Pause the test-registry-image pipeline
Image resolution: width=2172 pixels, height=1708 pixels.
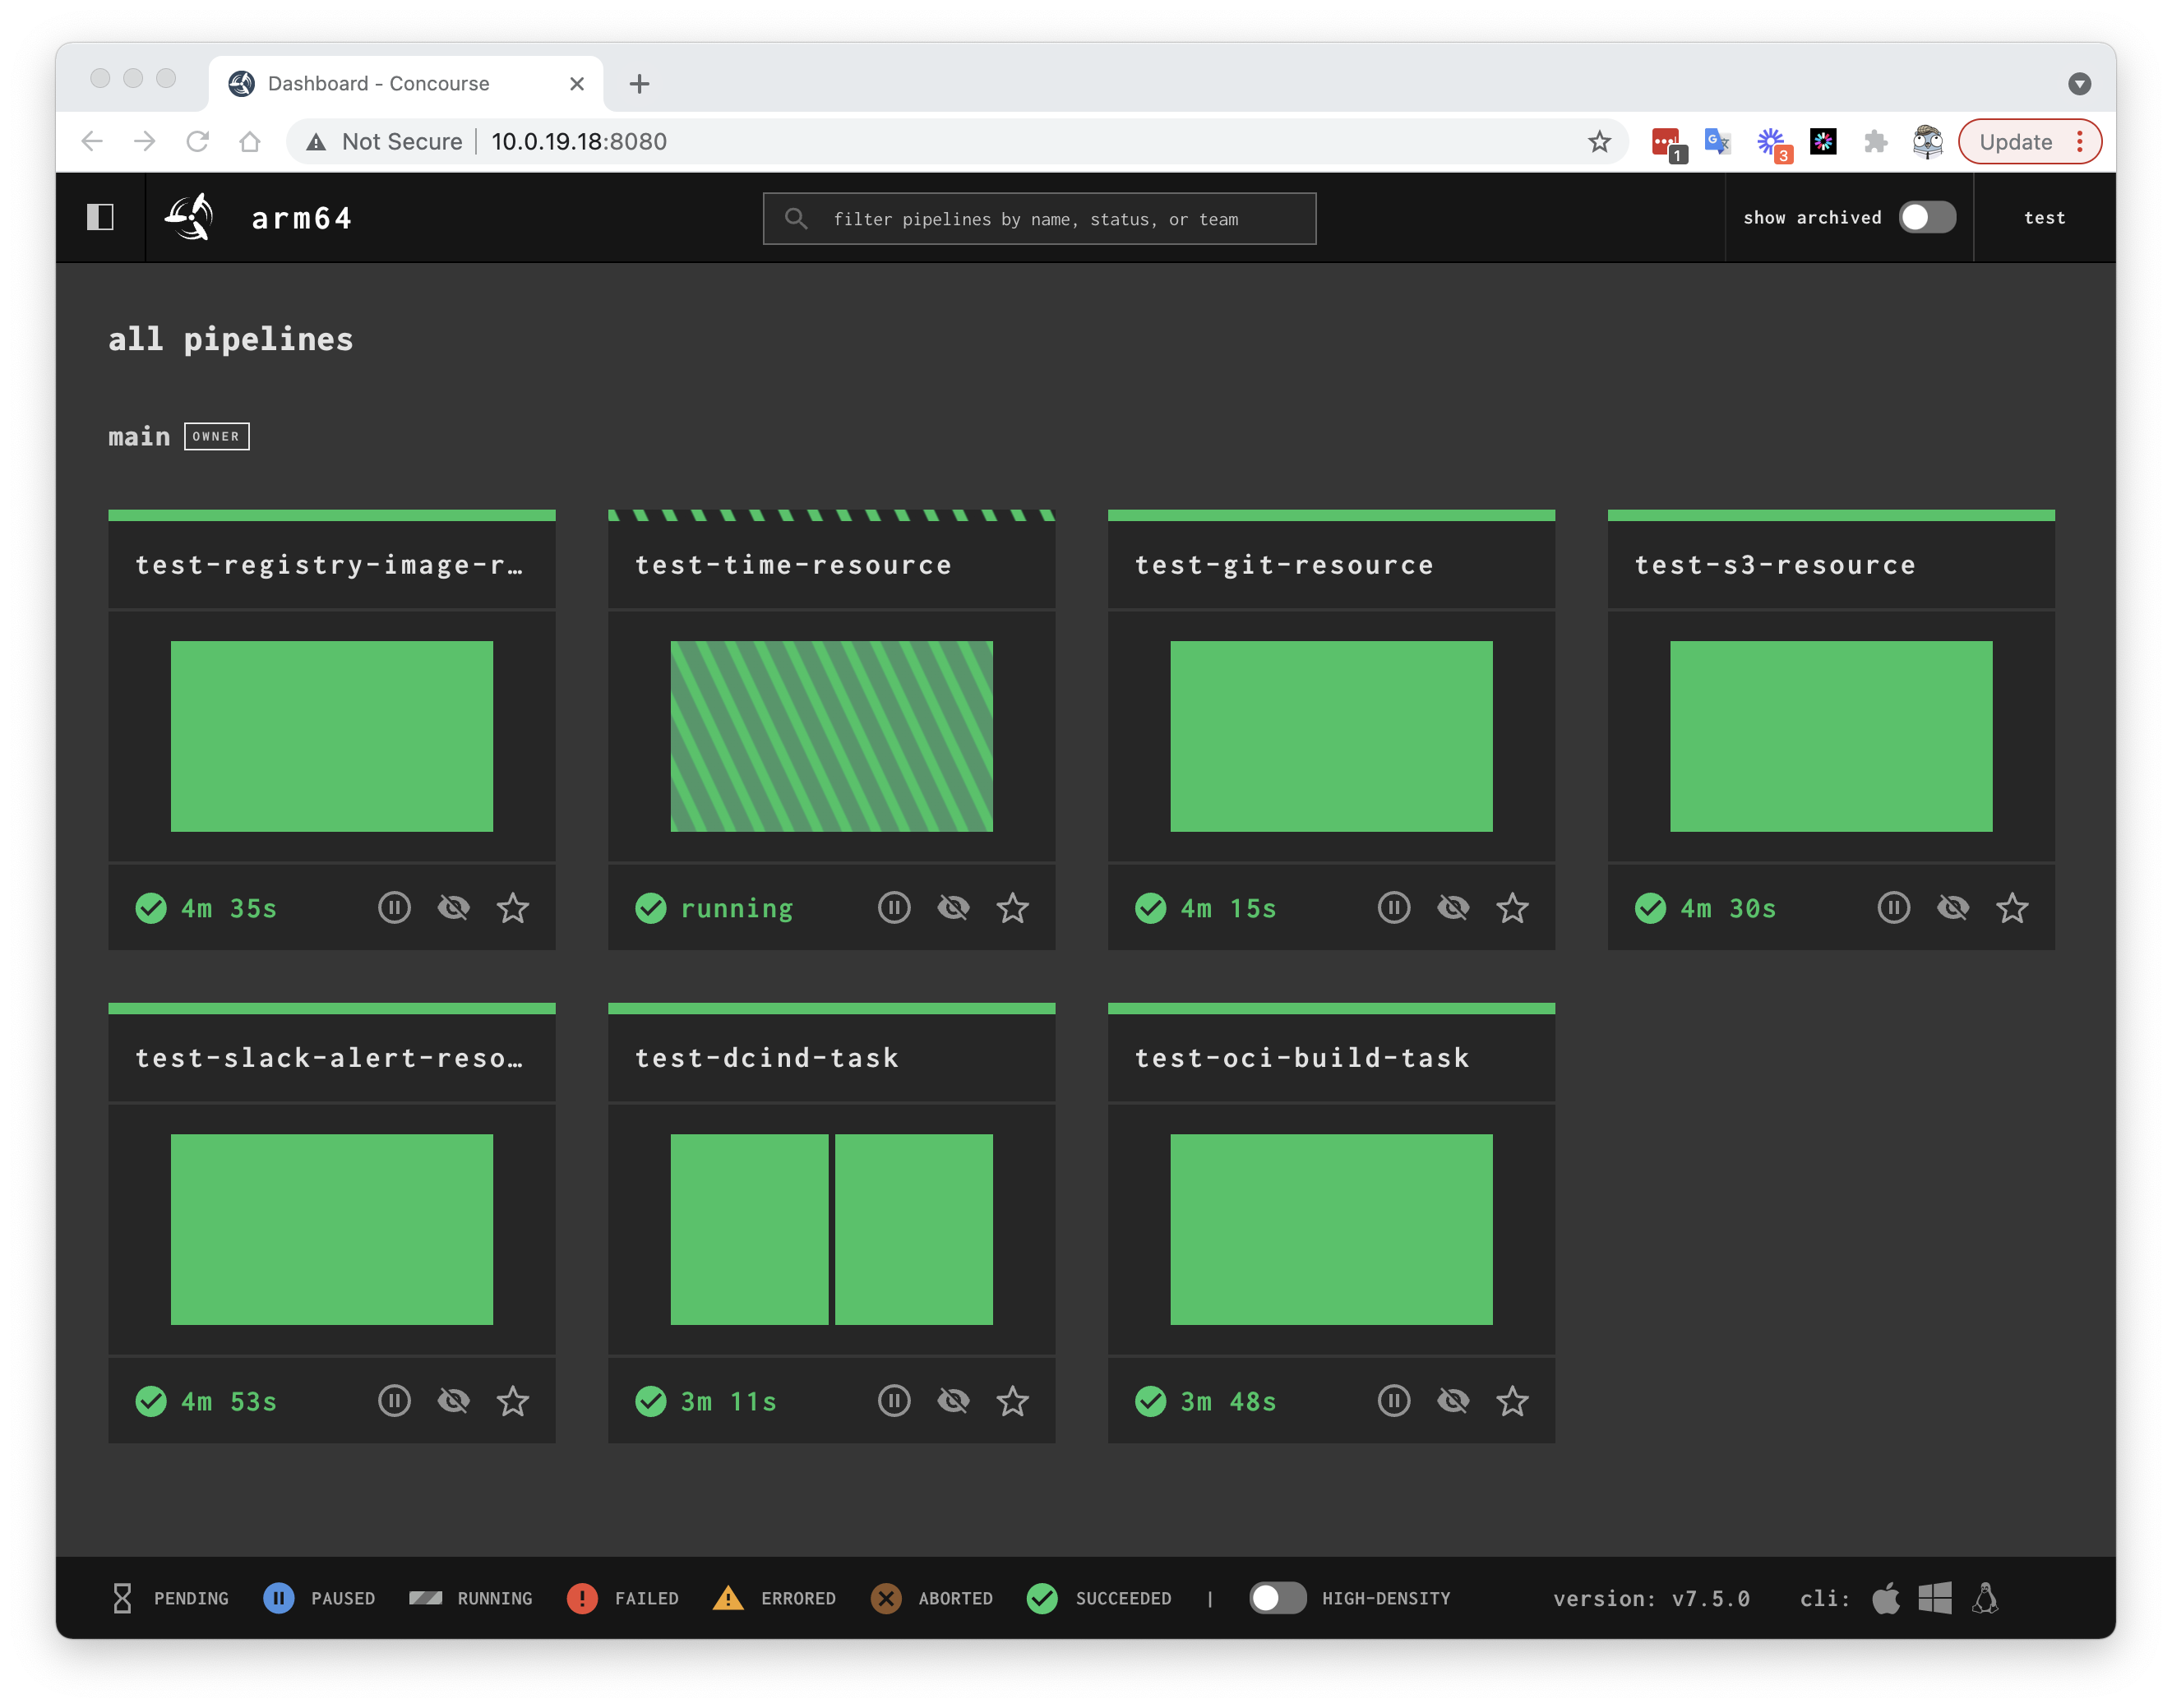pos(394,908)
